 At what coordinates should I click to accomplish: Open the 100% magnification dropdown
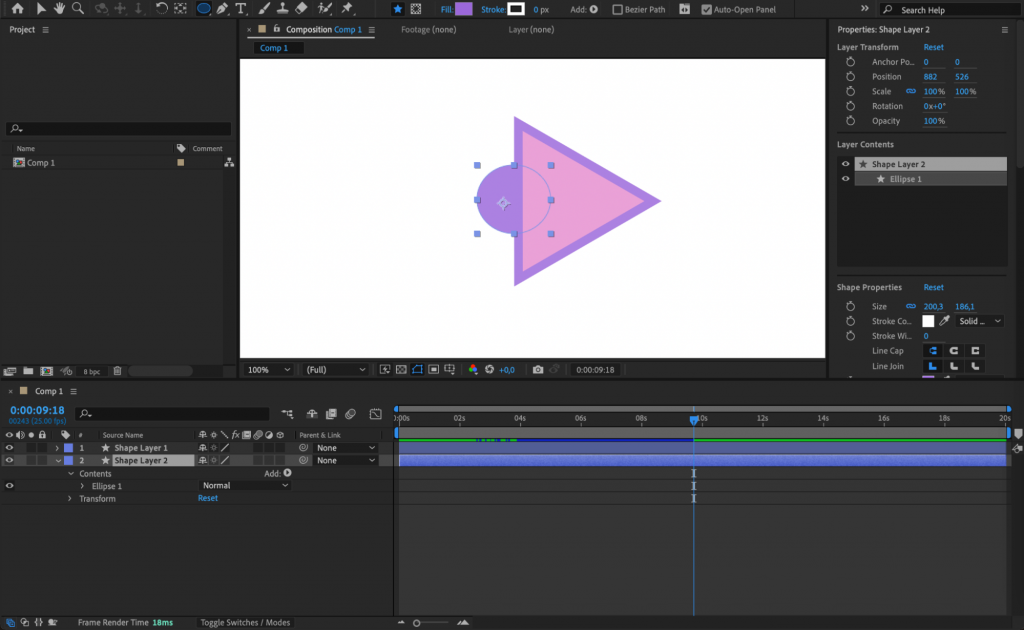[x=267, y=369]
